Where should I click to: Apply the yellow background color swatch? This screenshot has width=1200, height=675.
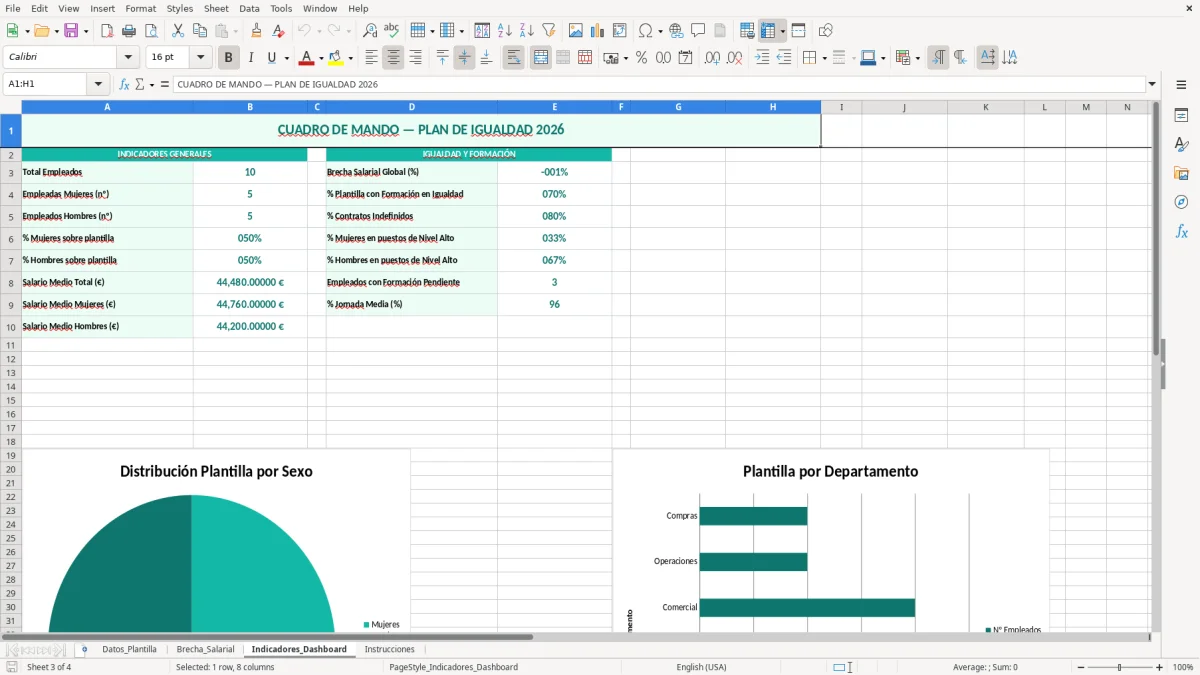pos(336,58)
